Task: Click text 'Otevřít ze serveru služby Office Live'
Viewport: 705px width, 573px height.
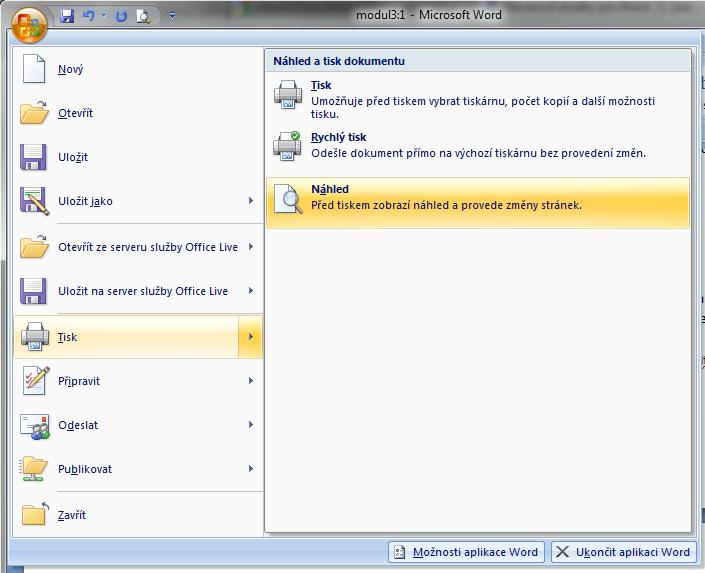Action: click(x=148, y=247)
